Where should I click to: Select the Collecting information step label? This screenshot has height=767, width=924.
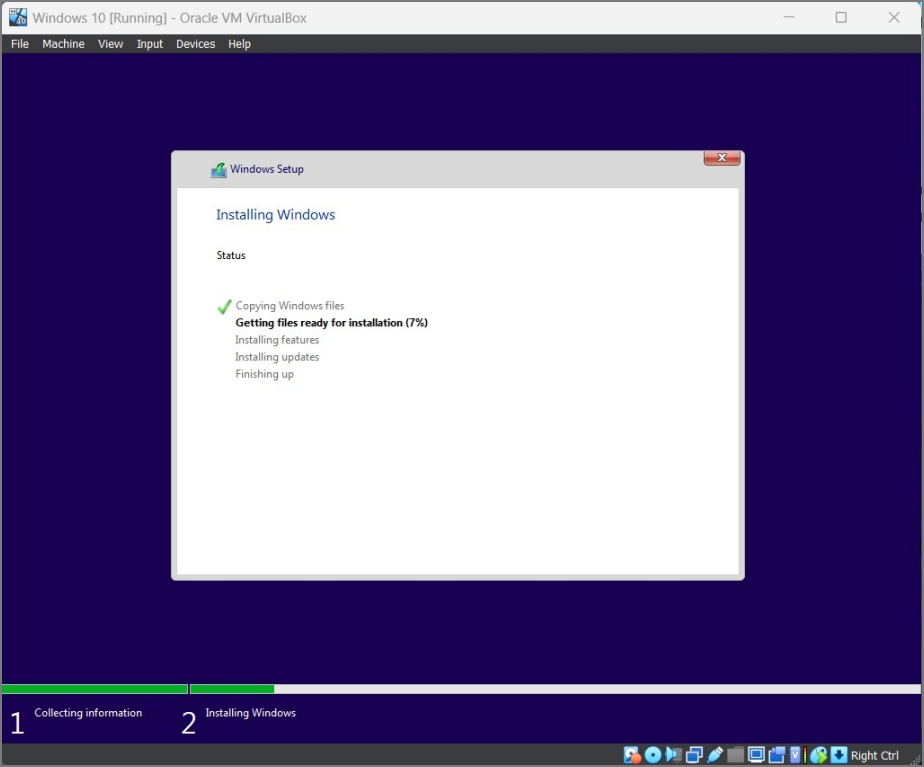coord(88,713)
